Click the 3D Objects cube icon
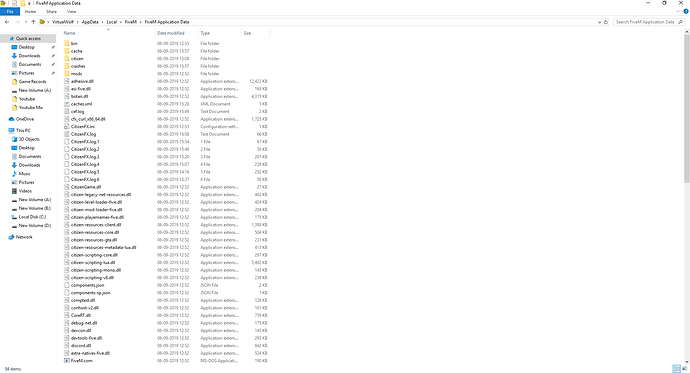Image resolution: width=690 pixels, height=373 pixels. 14,139
